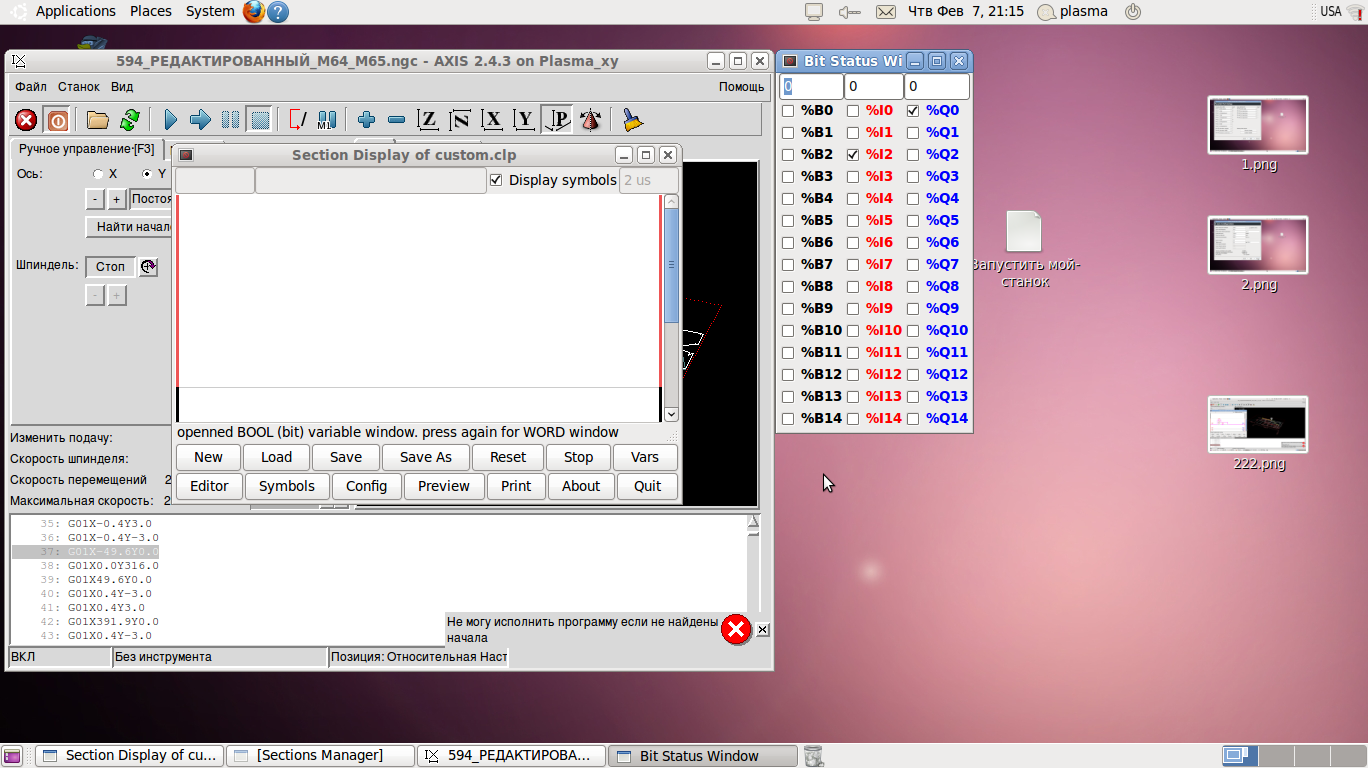Select Y axis radio button
The width and height of the screenshot is (1368, 768).
148,174
